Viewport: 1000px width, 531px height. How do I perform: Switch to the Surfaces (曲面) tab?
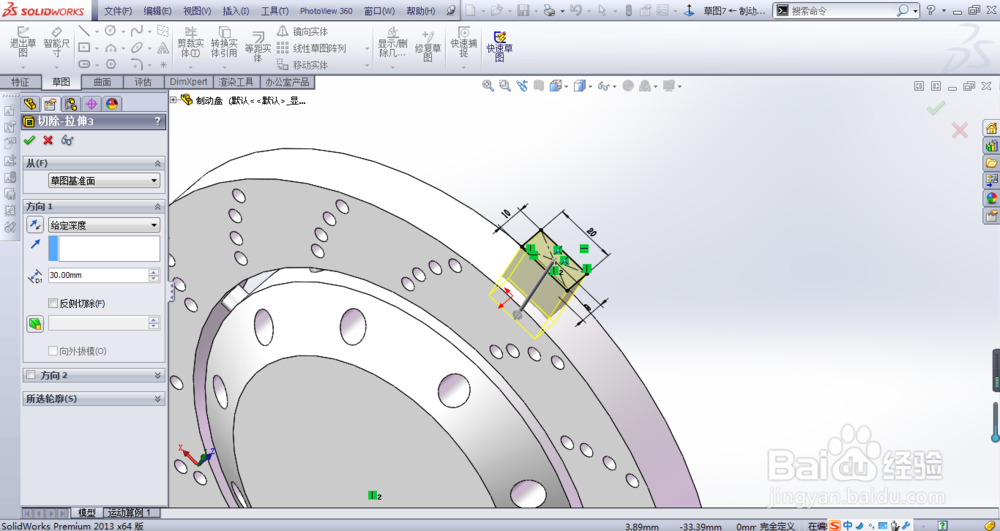click(x=102, y=82)
